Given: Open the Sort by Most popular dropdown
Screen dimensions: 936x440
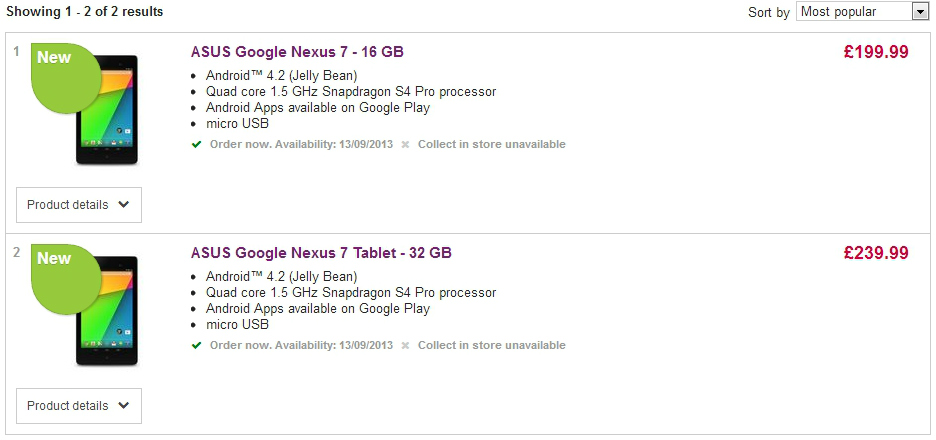Looking at the screenshot, I should click(x=862, y=11).
